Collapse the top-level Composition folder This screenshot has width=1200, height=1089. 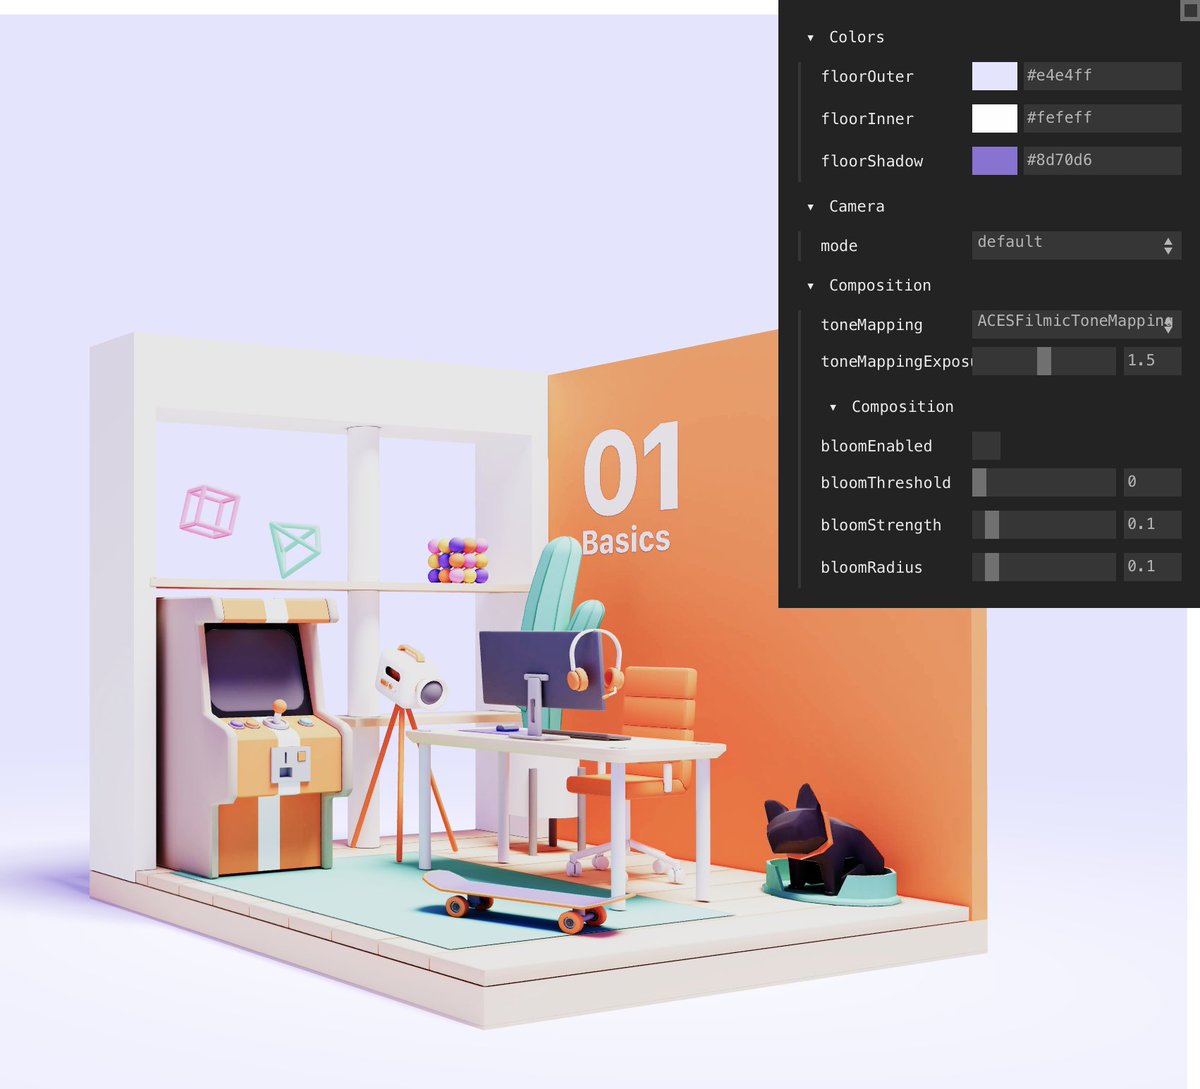[869, 285]
